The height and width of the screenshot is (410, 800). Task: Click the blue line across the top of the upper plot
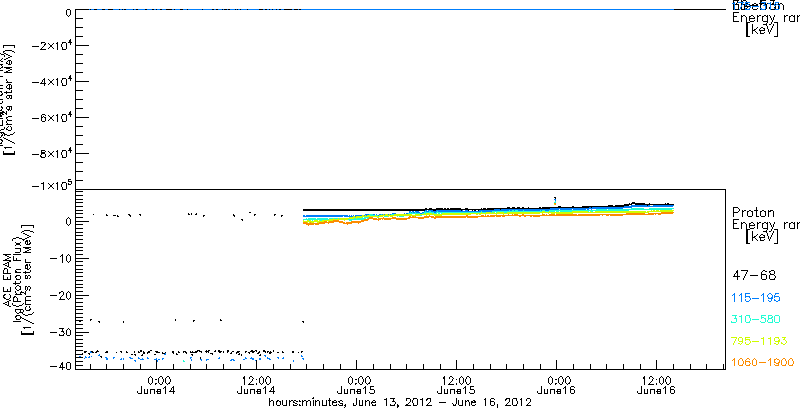(375, 9)
